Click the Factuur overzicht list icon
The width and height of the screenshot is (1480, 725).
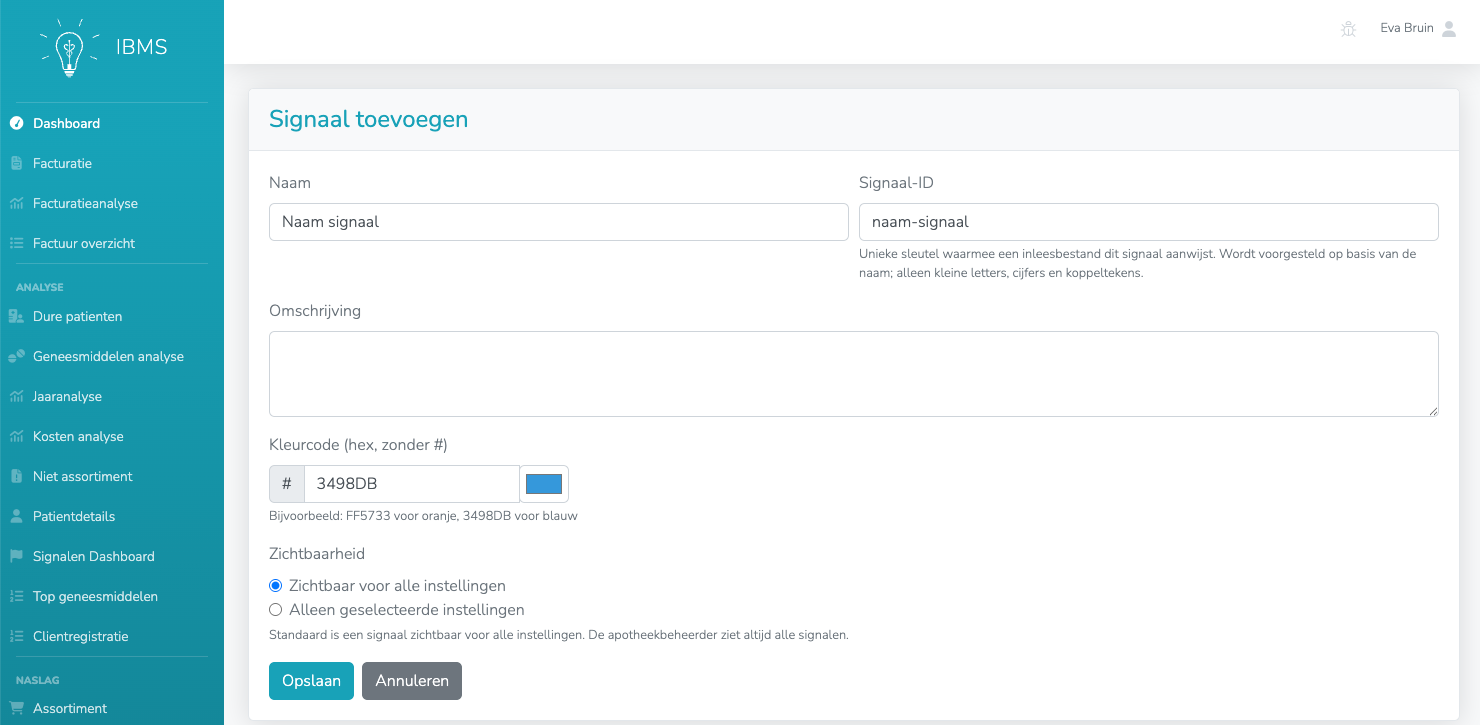coord(16,244)
